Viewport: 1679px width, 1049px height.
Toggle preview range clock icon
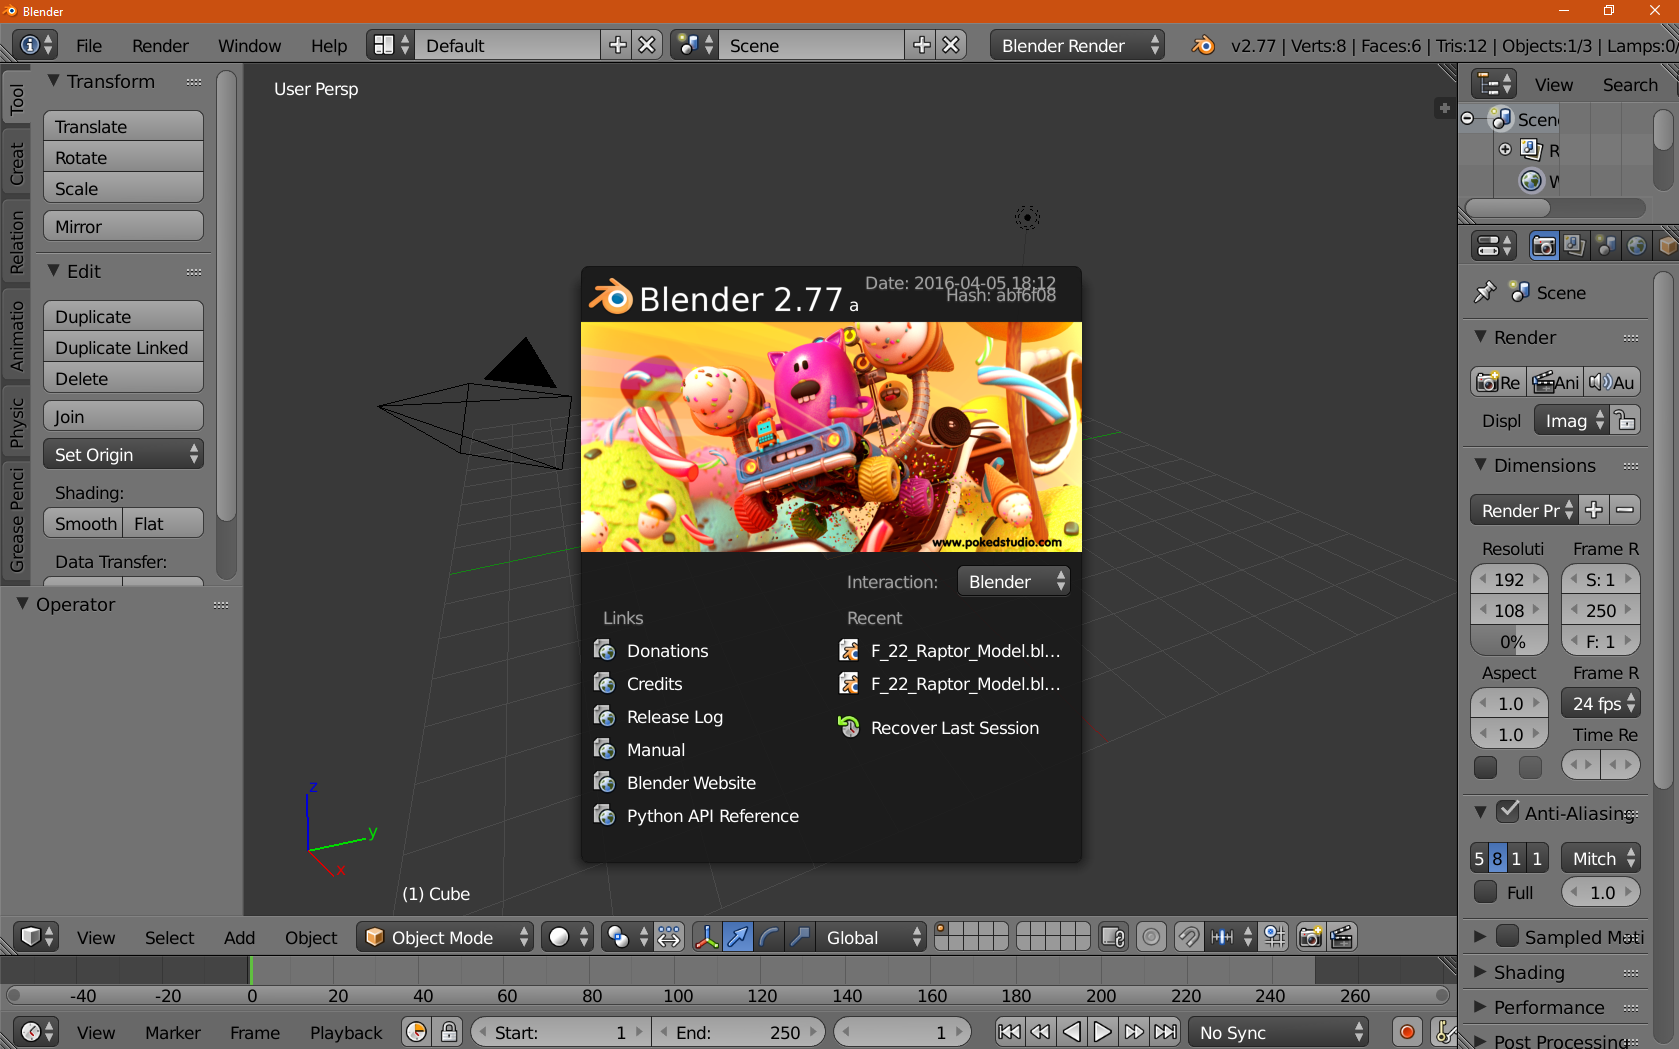(x=417, y=1032)
